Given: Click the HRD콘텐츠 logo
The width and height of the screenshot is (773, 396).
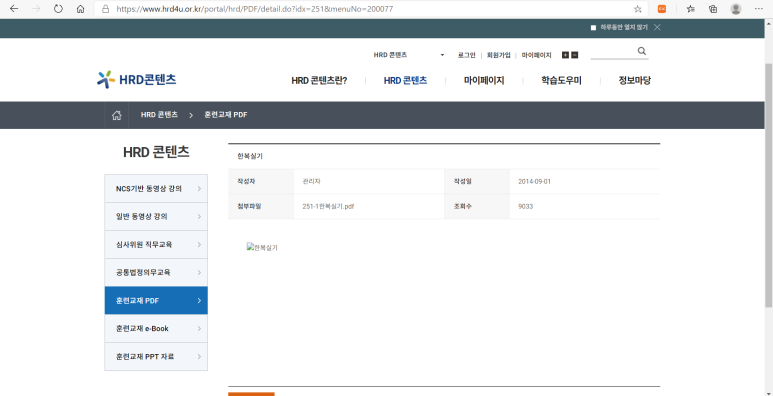Looking at the screenshot, I should (x=137, y=79).
